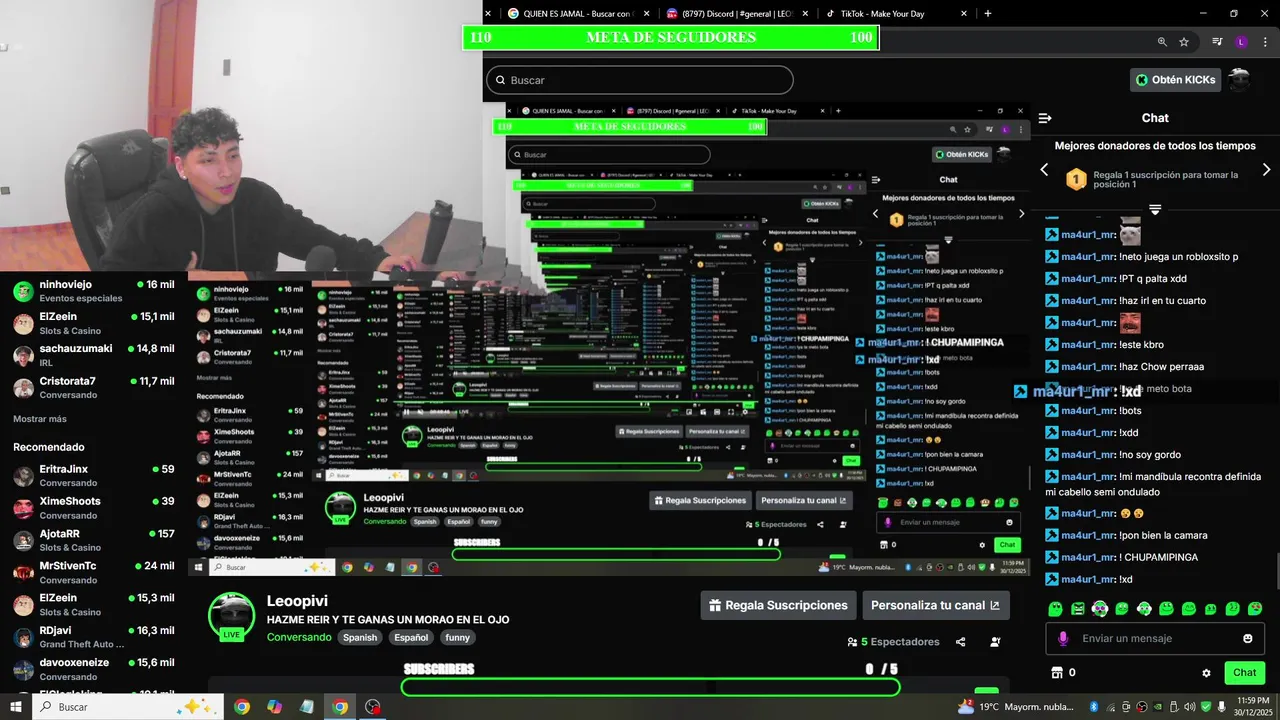
Task: Open sachauzumaki channel in sidebar
Action: click(94, 355)
